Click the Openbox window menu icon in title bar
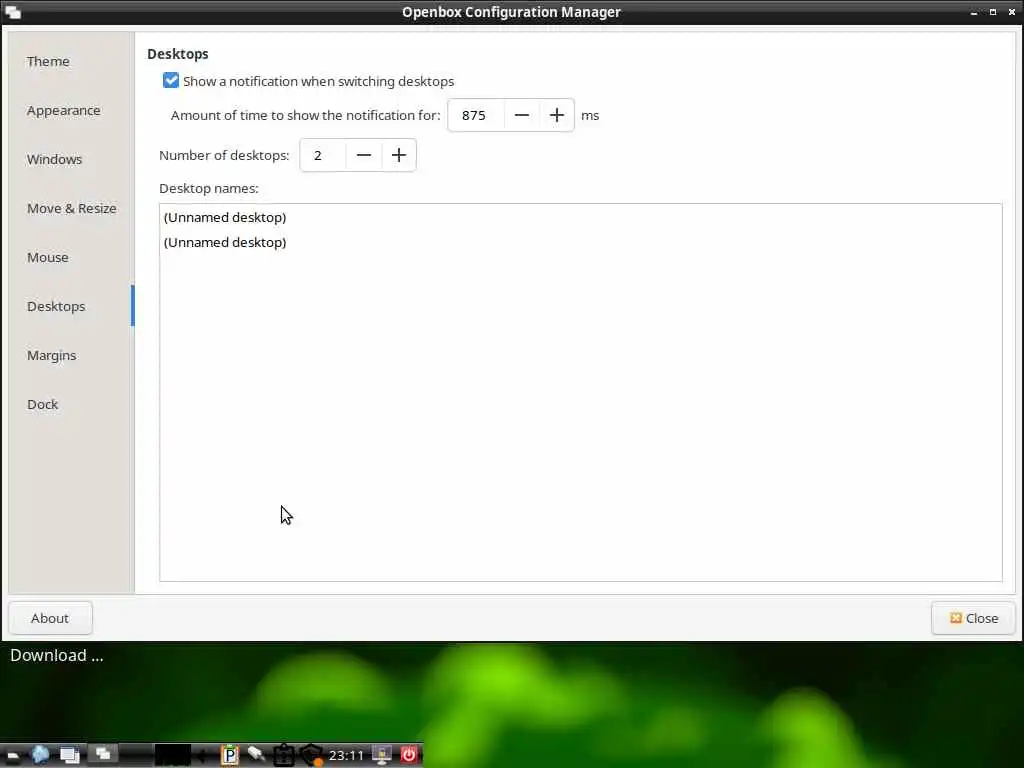This screenshot has height=768, width=1024. tap(12, 12)
